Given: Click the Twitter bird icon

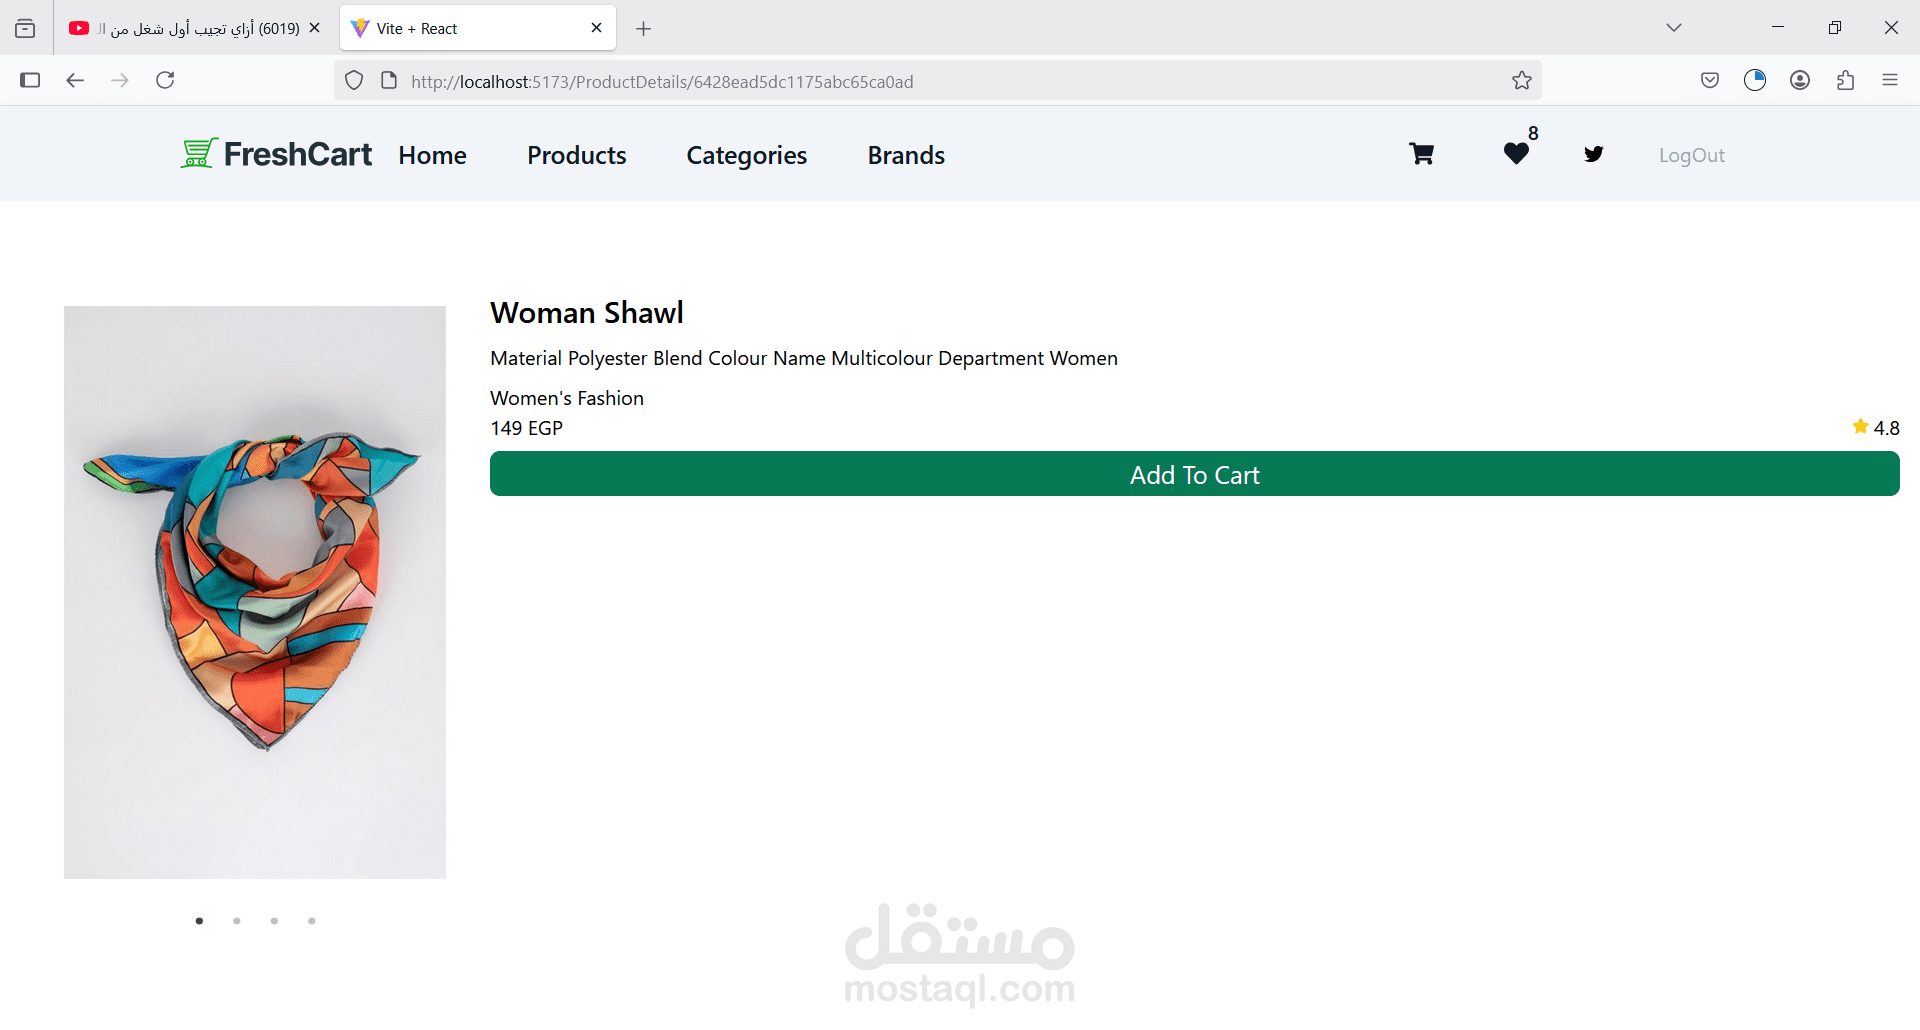Looking at the screenshot, I should pyautogui.click(x=1594, y=154).
